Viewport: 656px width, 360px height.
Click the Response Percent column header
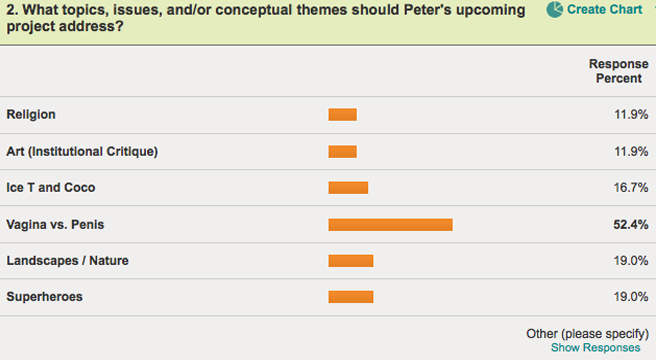[x=619, y=71]
